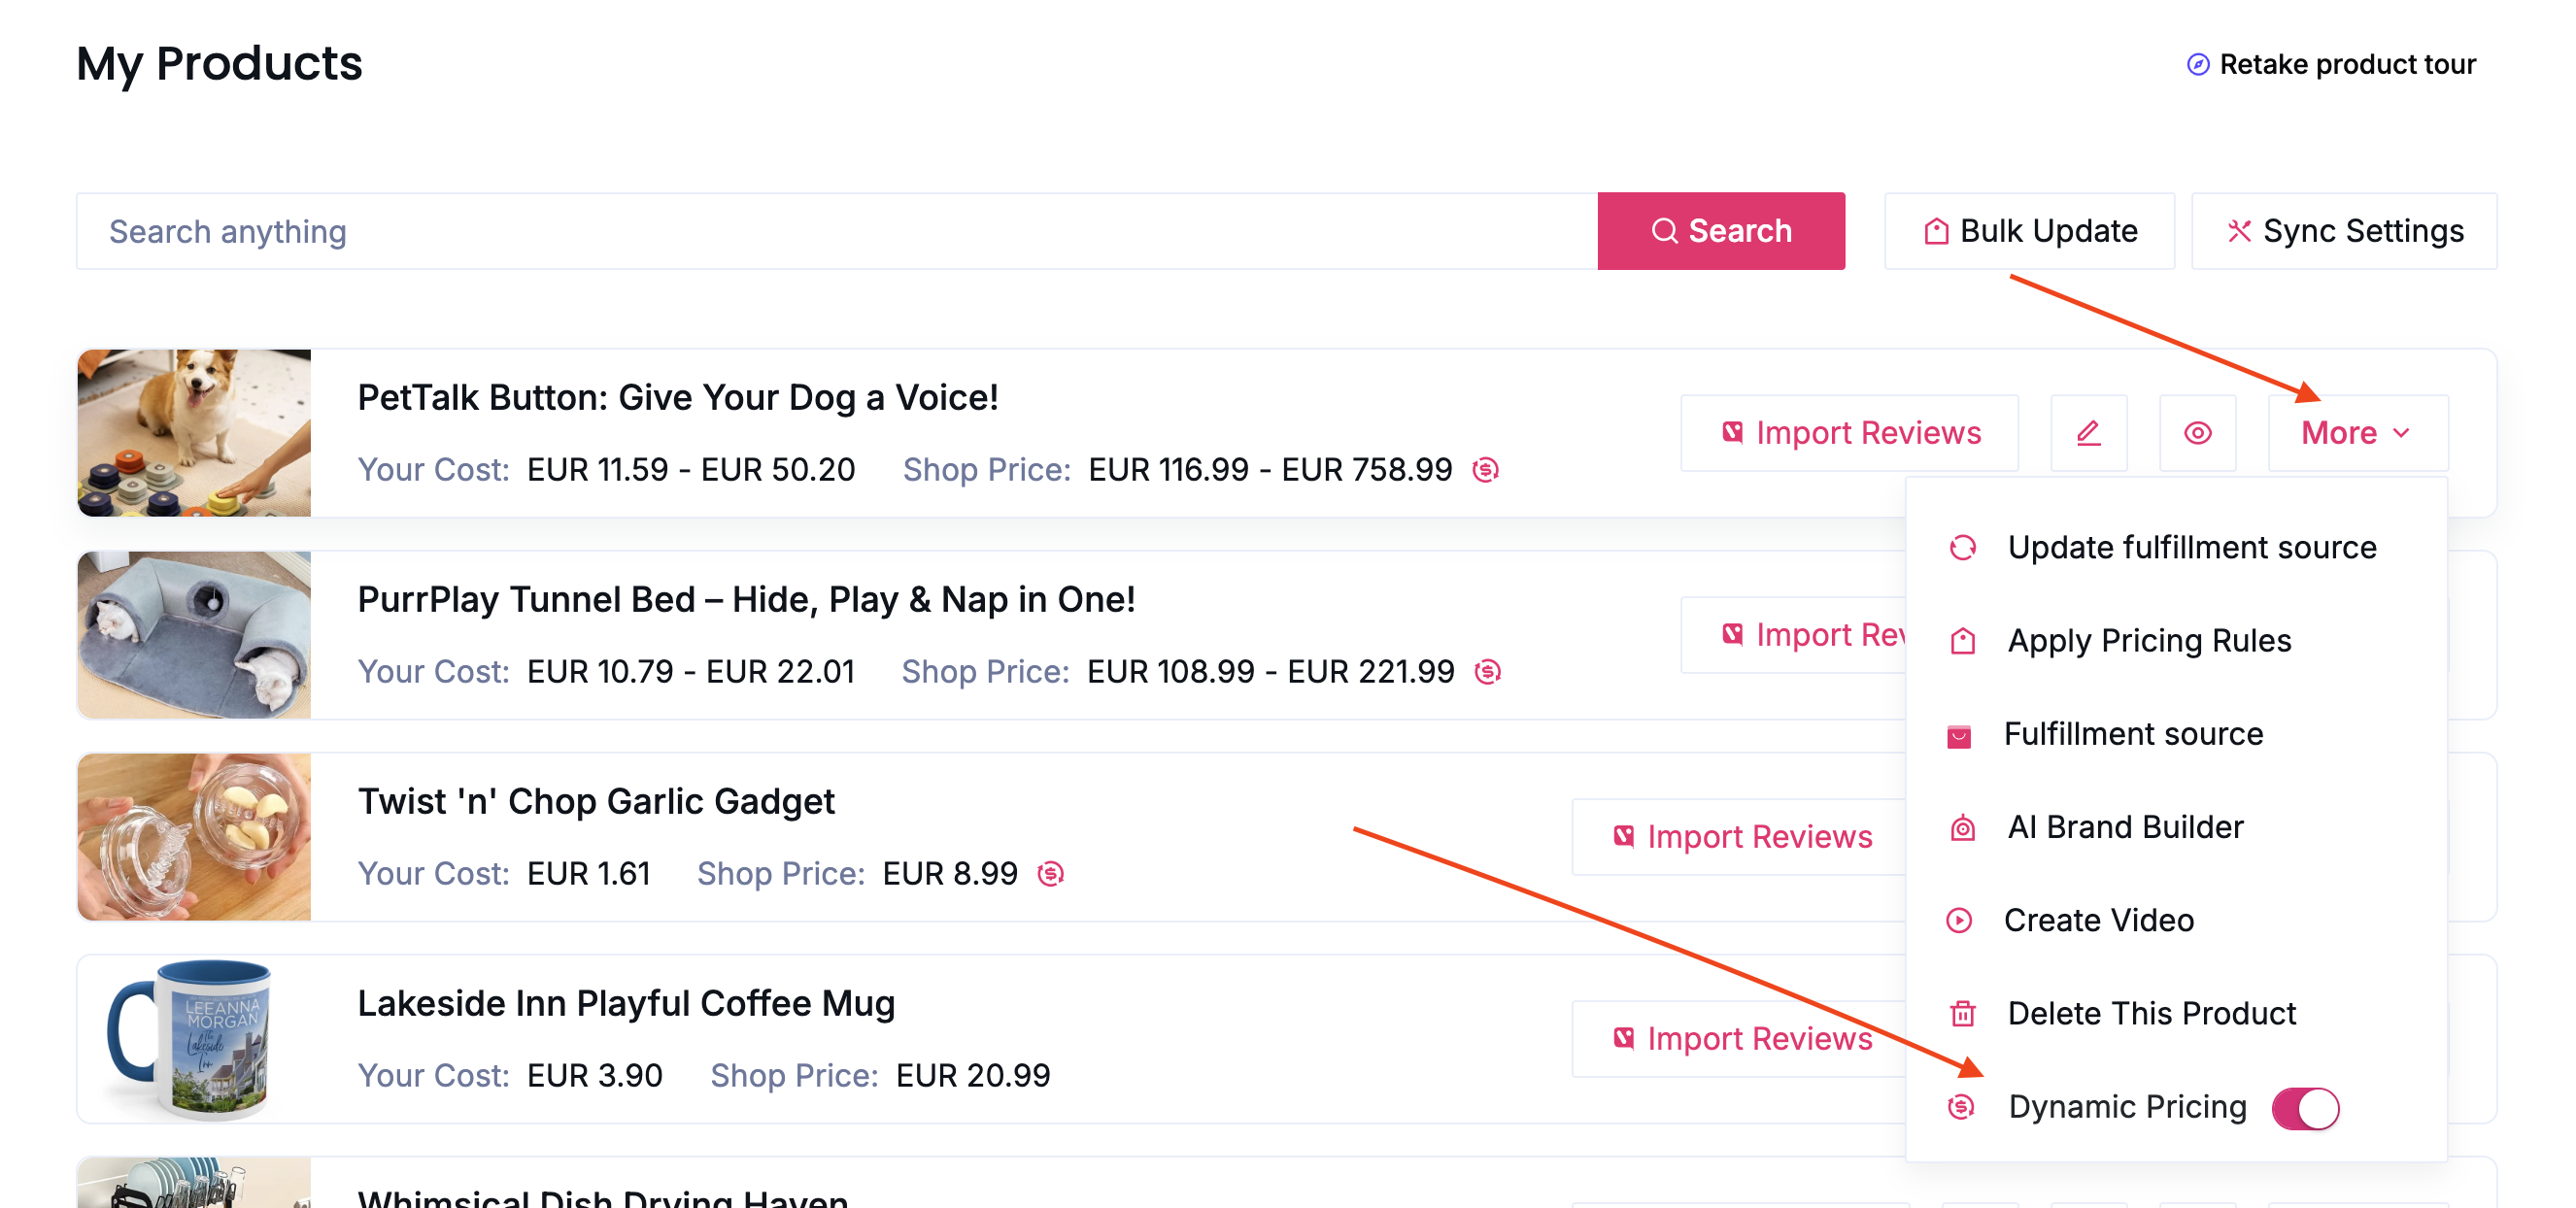Expand the More dropdown for PetTalk Button
2576x1208 pixels.
pos(2357,433)
